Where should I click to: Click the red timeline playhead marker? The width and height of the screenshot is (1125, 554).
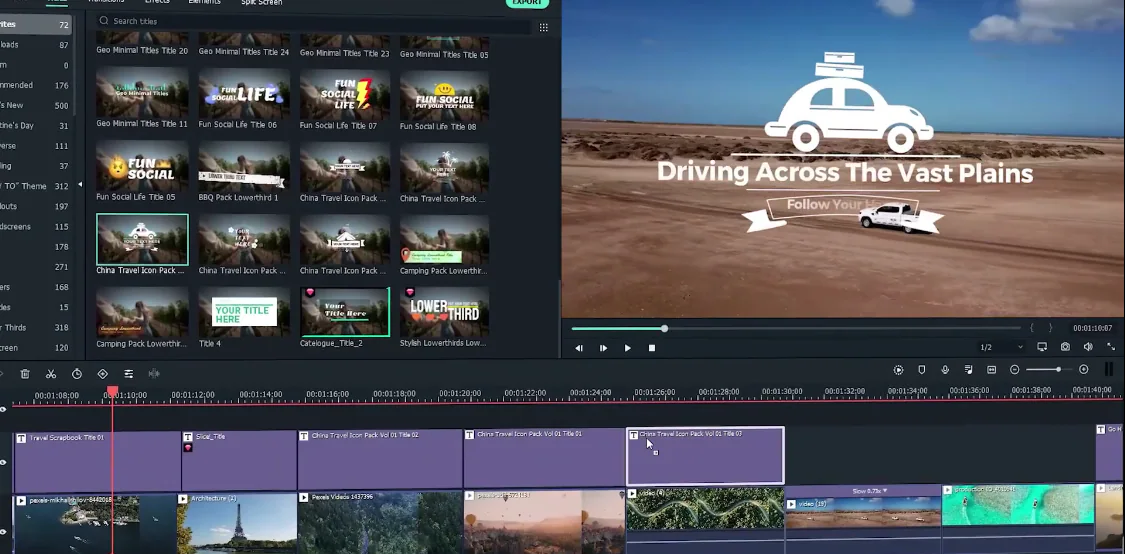pyautogui.click(x=113, y=391)
